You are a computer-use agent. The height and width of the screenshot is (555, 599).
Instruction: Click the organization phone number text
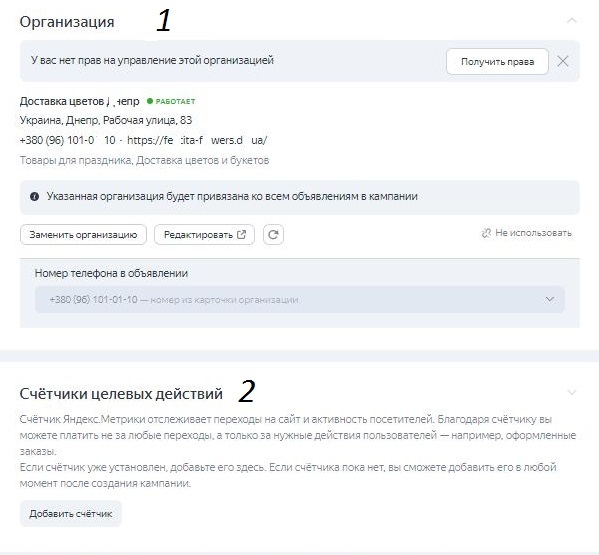tap(68, 140)
